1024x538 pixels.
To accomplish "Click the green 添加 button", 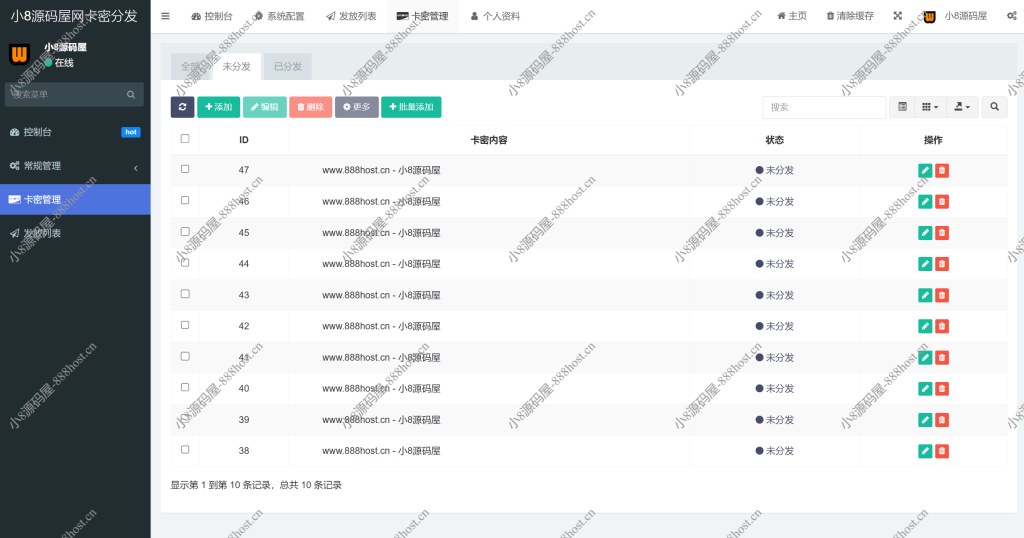I will 219,107.
